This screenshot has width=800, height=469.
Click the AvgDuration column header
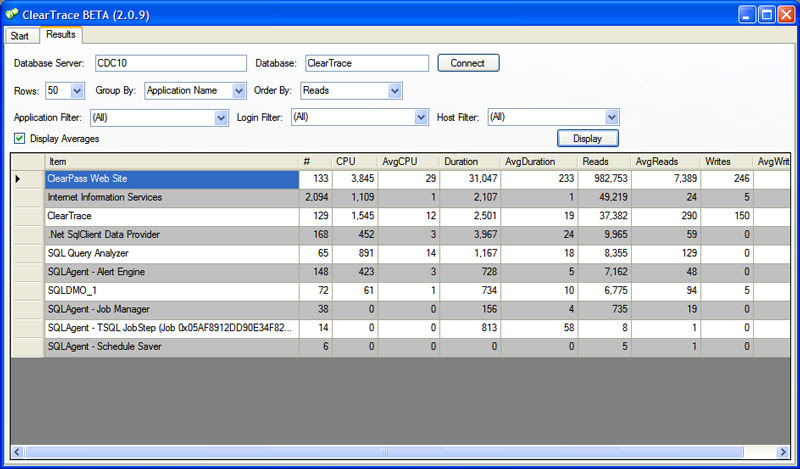coord(539,162)
